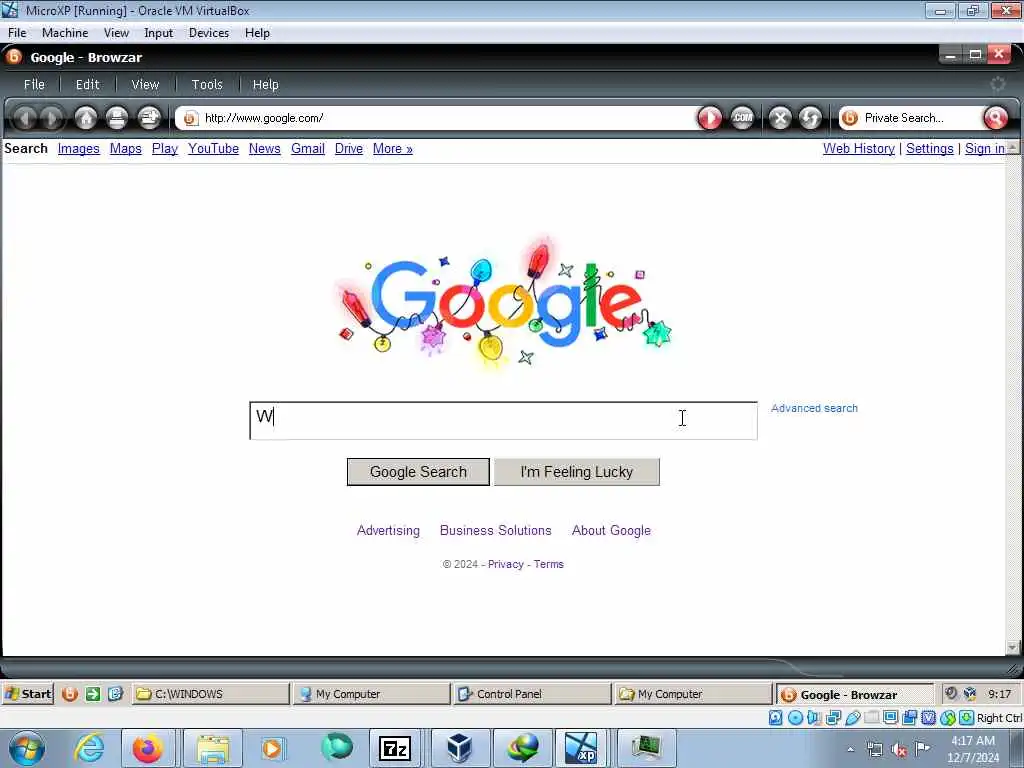Open the Images link on Google
Viewport: 1024px width, 768px height.
(78, 149)
